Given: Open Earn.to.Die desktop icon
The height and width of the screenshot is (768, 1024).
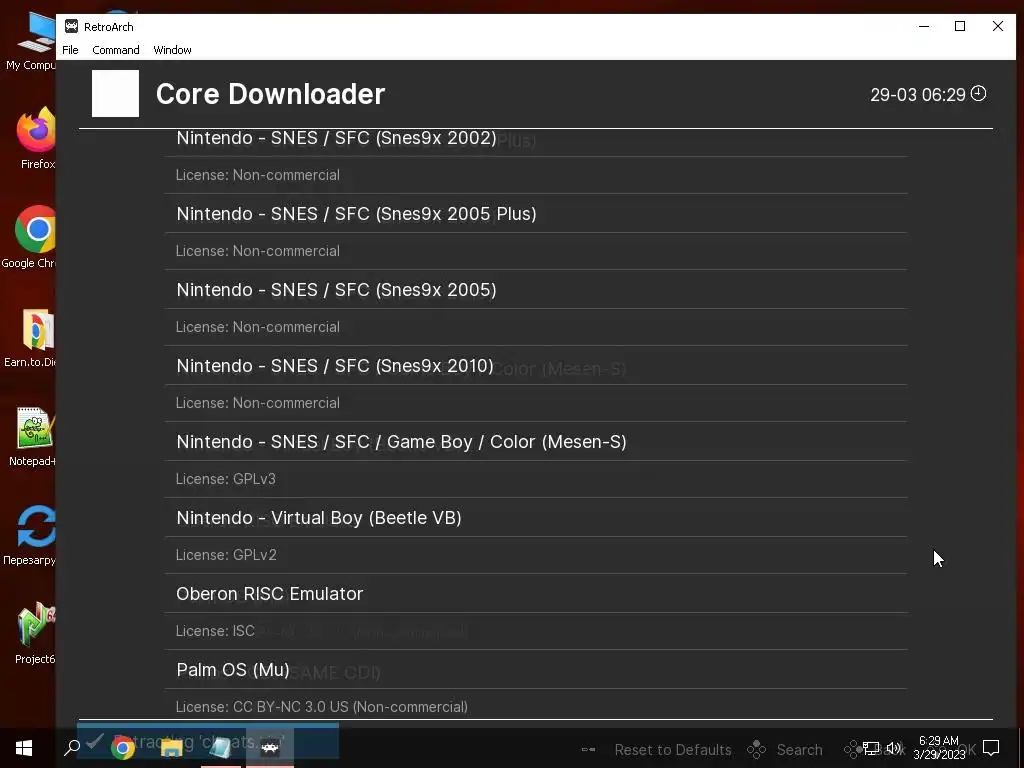Looking at the screenshot, I should pos(31,337).
